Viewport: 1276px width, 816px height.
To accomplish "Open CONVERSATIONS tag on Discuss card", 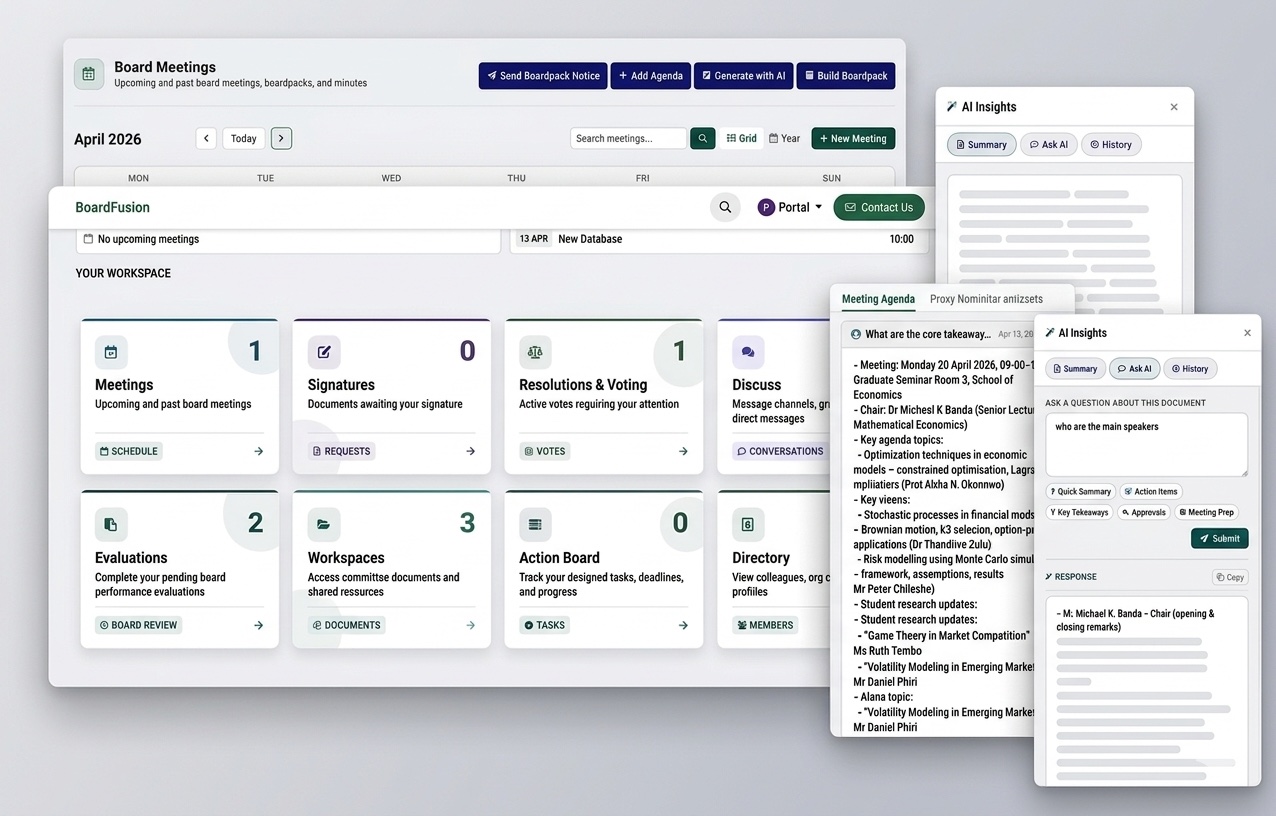I will (780, 451).
